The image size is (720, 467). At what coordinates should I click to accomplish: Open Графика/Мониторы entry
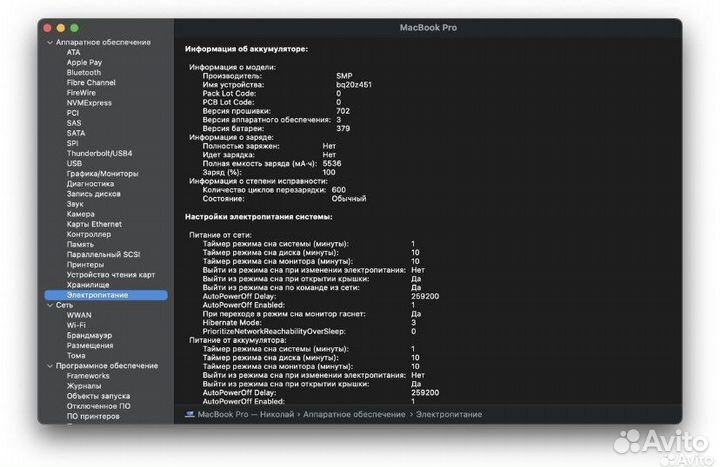pyautogui.click(x=102, y=174)
